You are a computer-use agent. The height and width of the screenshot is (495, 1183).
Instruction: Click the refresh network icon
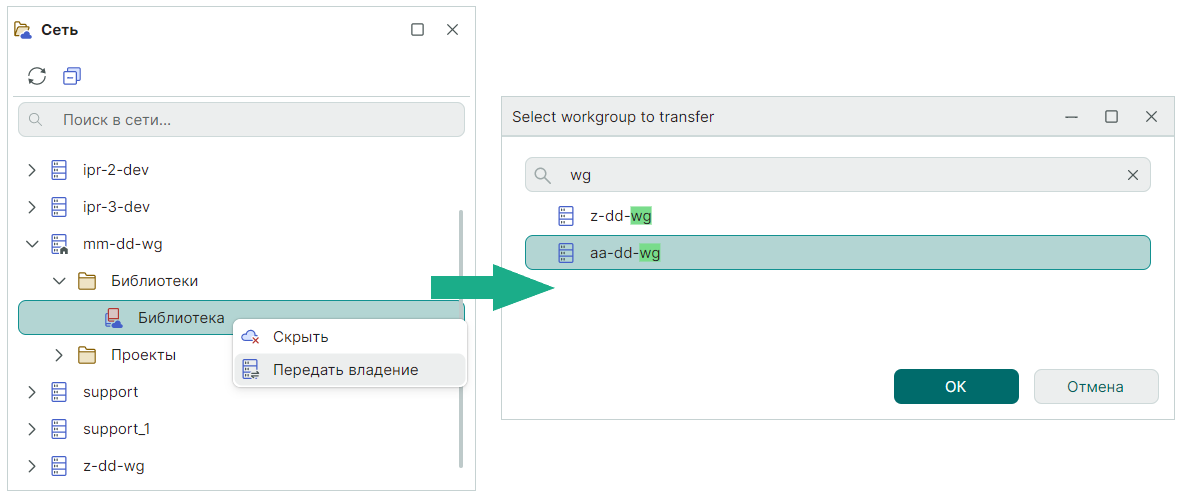point(37,76)
